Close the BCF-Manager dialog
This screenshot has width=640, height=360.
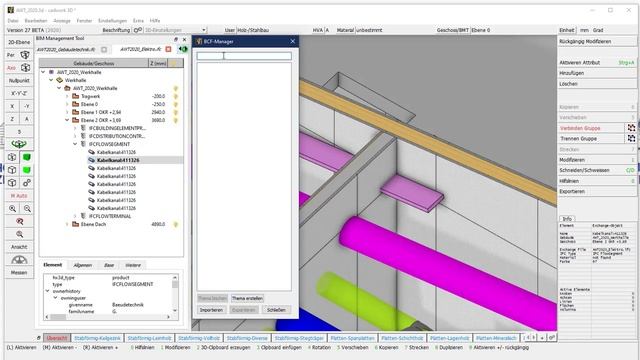[x=292, y=41]
